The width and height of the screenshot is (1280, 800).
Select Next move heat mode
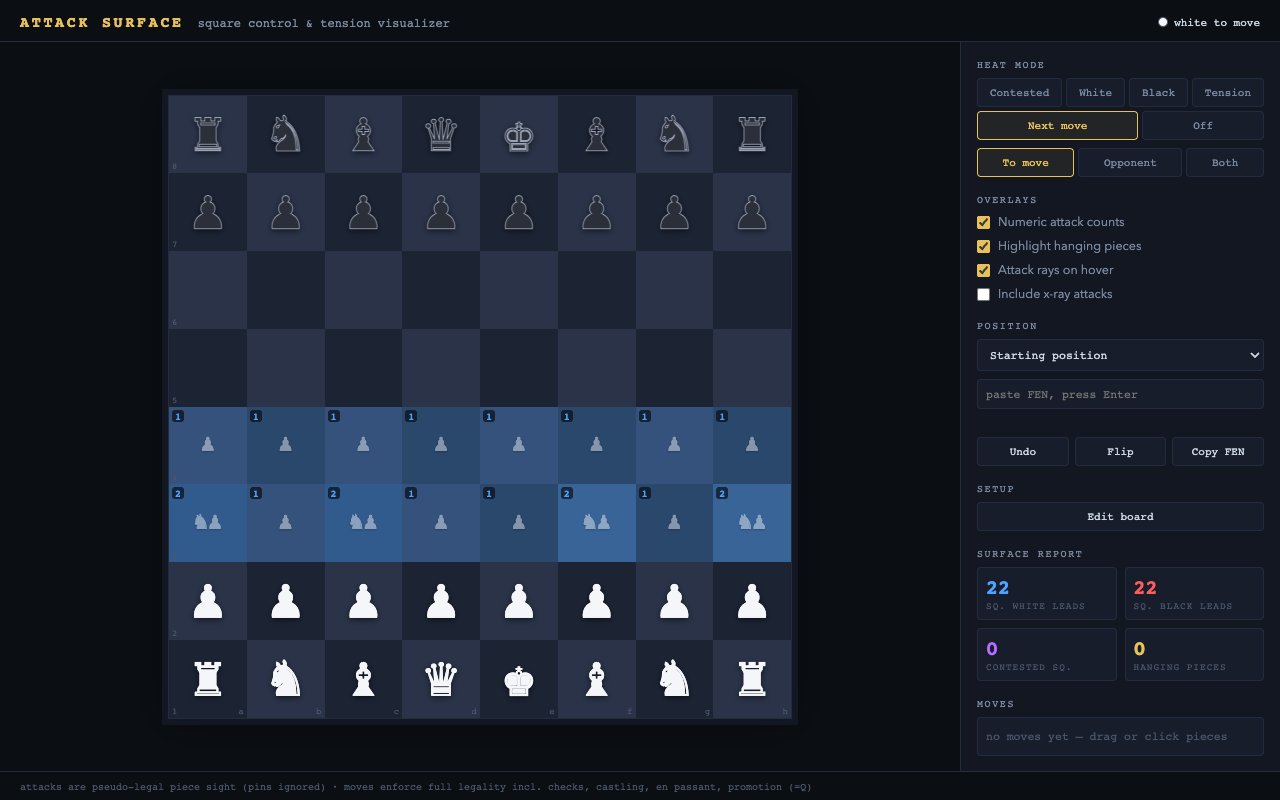(x=1057, y=126)
